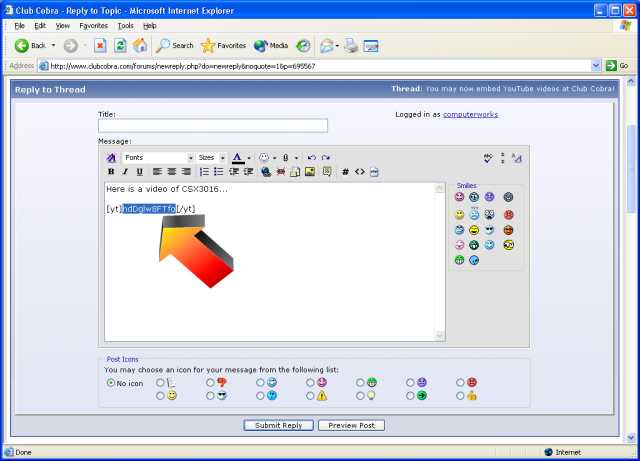Apply underline formatting in editor
Image resolution: width=640 pixels, height=461 pixels.
coord(138,172)
